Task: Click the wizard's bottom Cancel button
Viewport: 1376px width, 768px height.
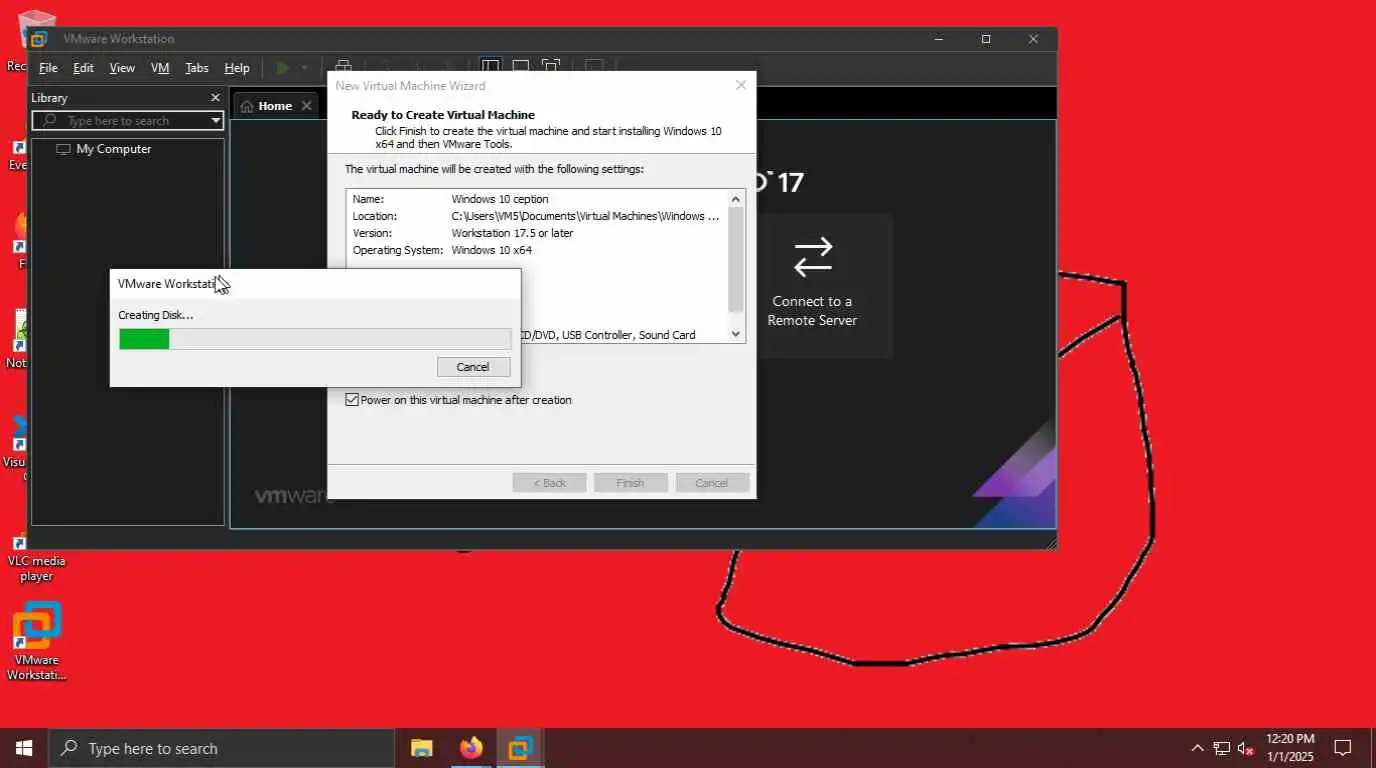Action: pos(712,483)
